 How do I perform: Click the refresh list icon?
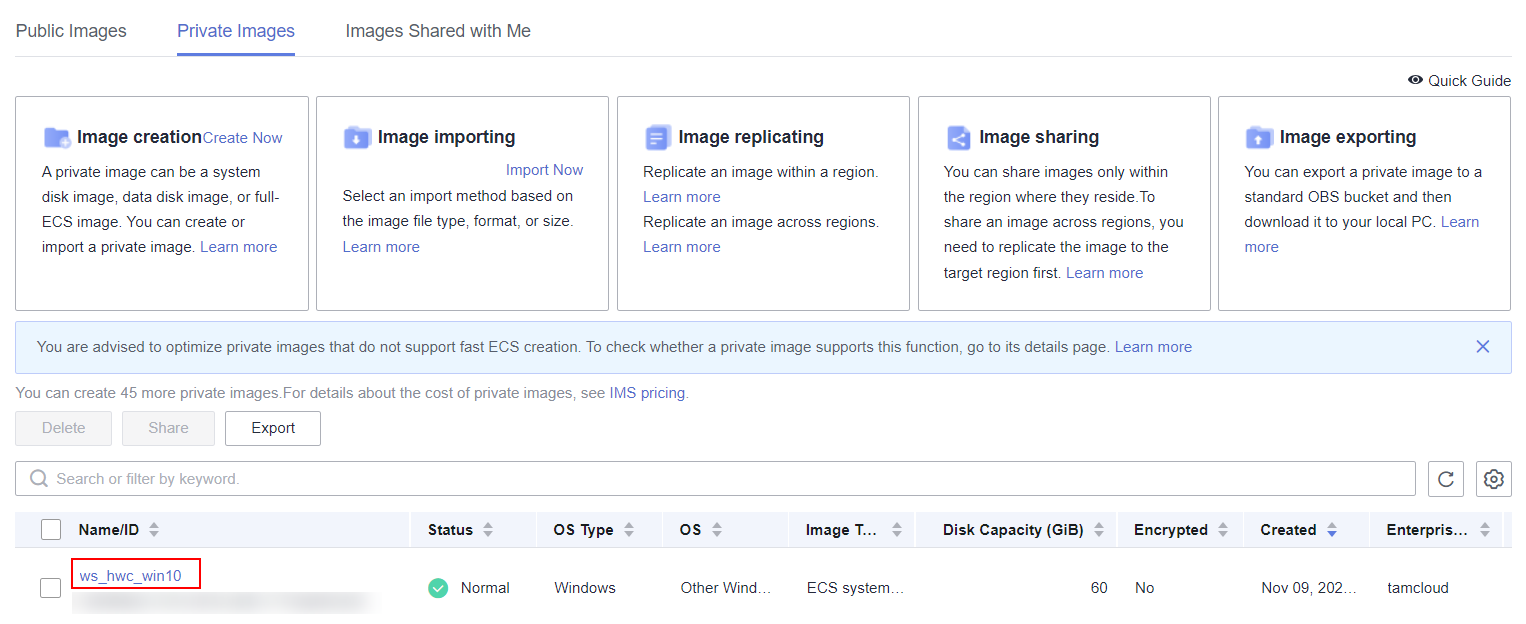click(x=1445, y=479)
